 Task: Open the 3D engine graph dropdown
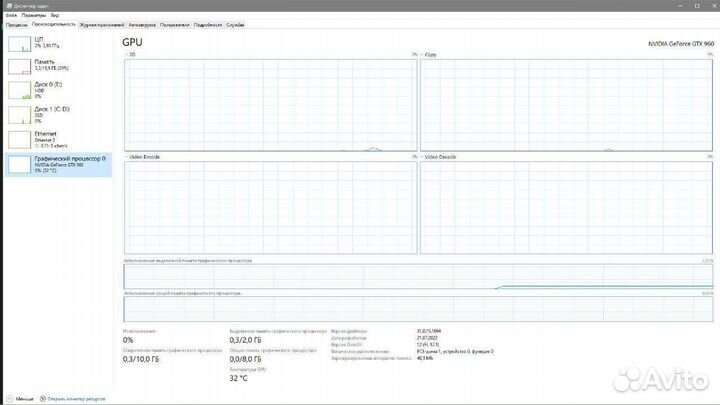pos(126,54)
